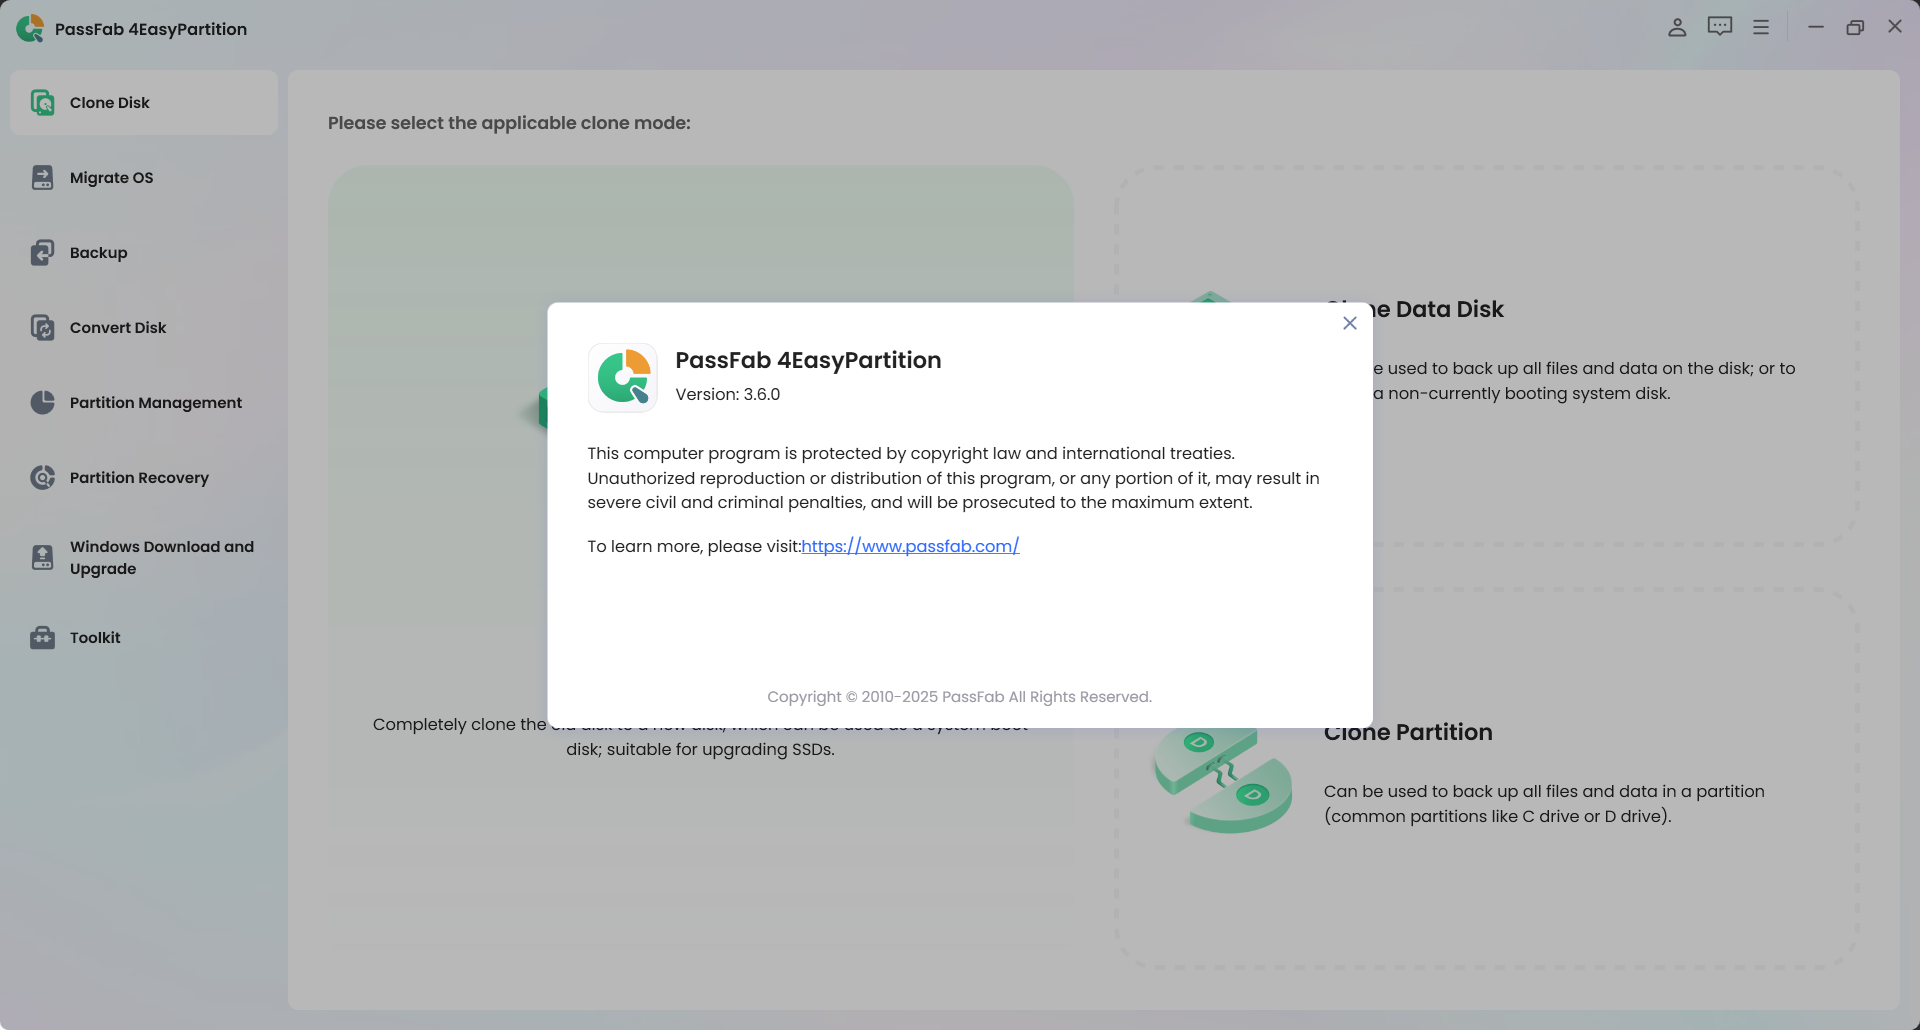The image size is (1920, 1030).
Task: Restore down the PassFab window
Action: click(x=1855, y=27)
